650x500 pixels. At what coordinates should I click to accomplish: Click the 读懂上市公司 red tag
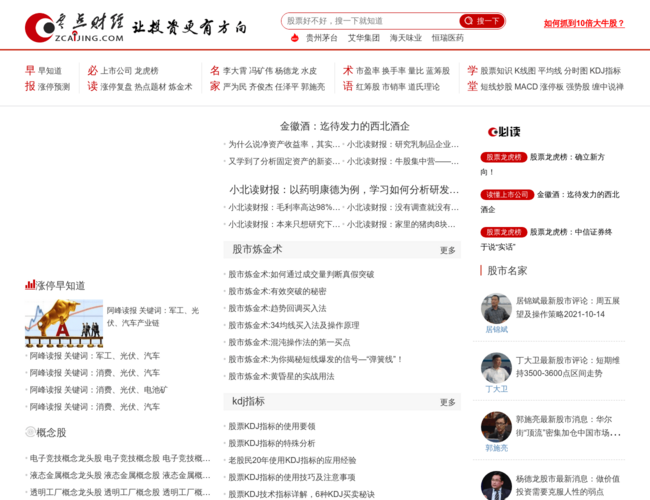507,195
